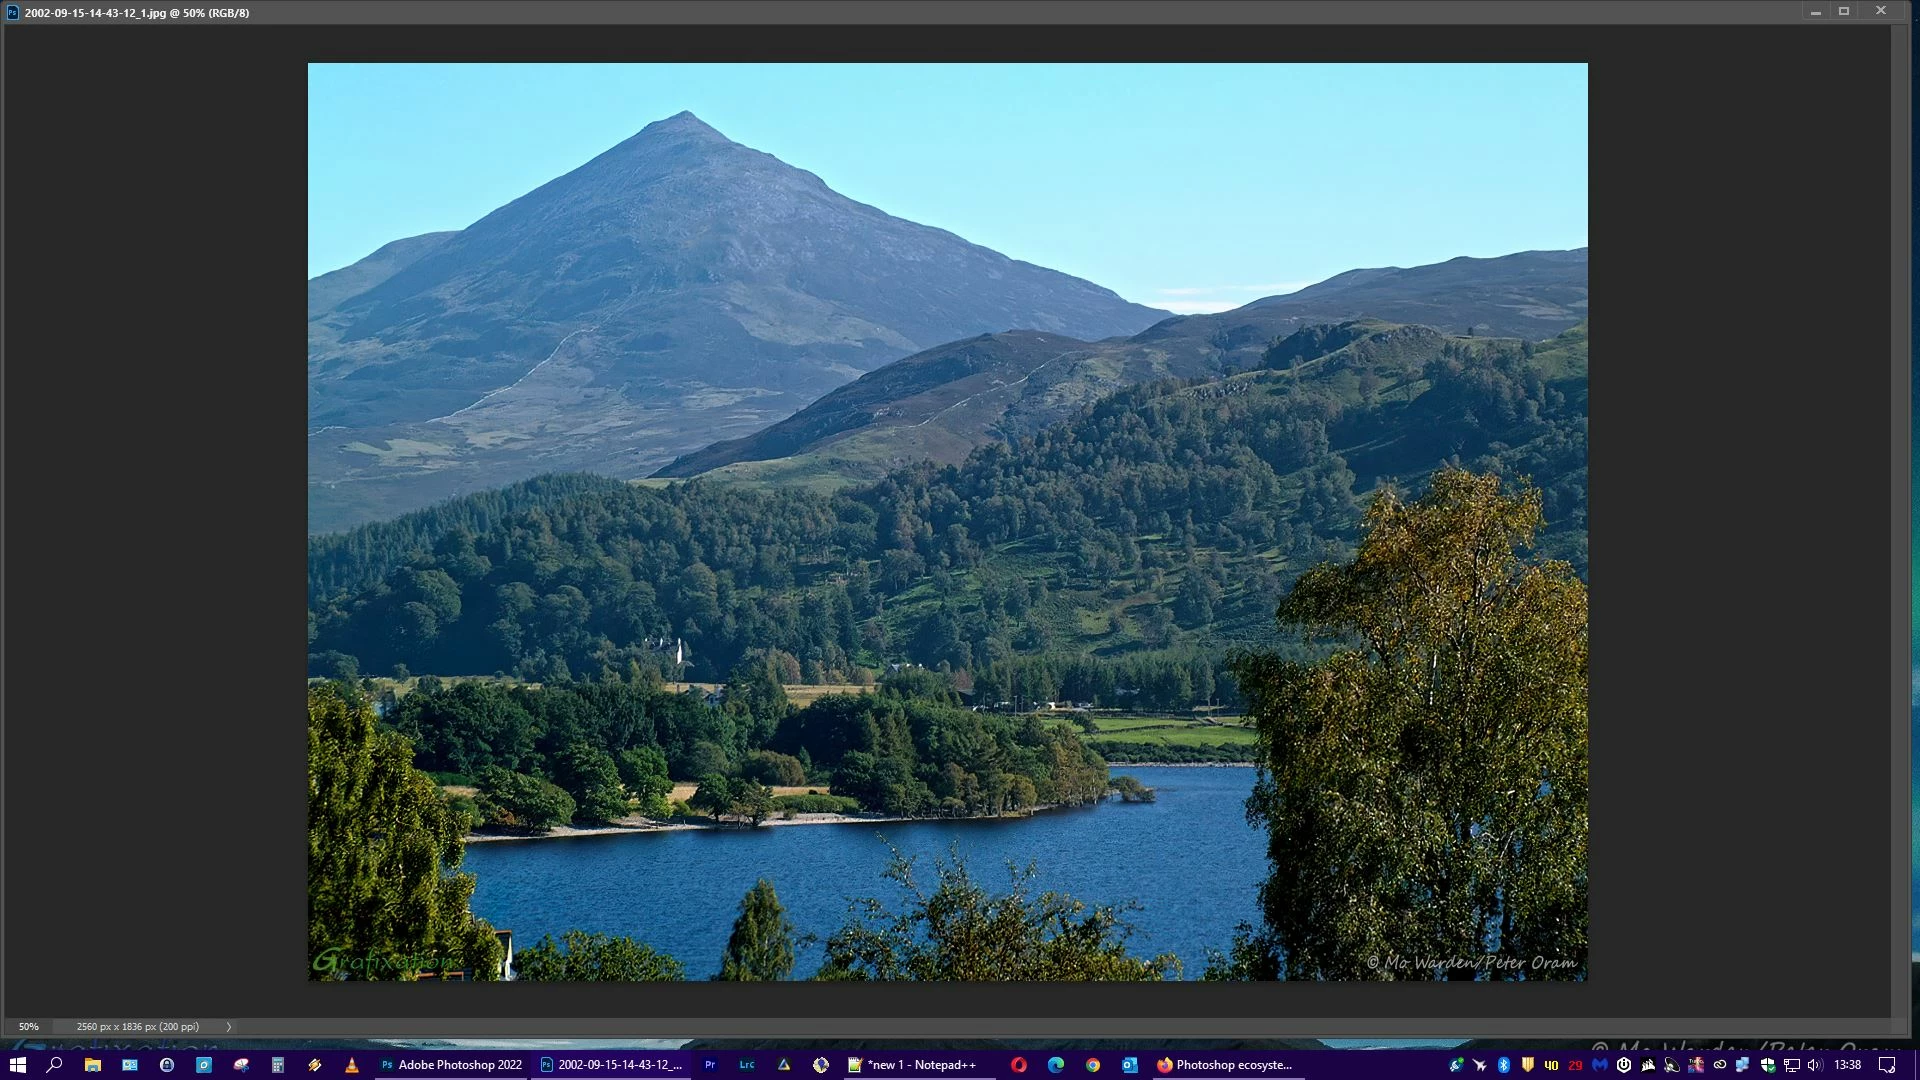
Task: Switch to Adobe Photoshop 2022 taskbar button
Action: (452, 1065)
